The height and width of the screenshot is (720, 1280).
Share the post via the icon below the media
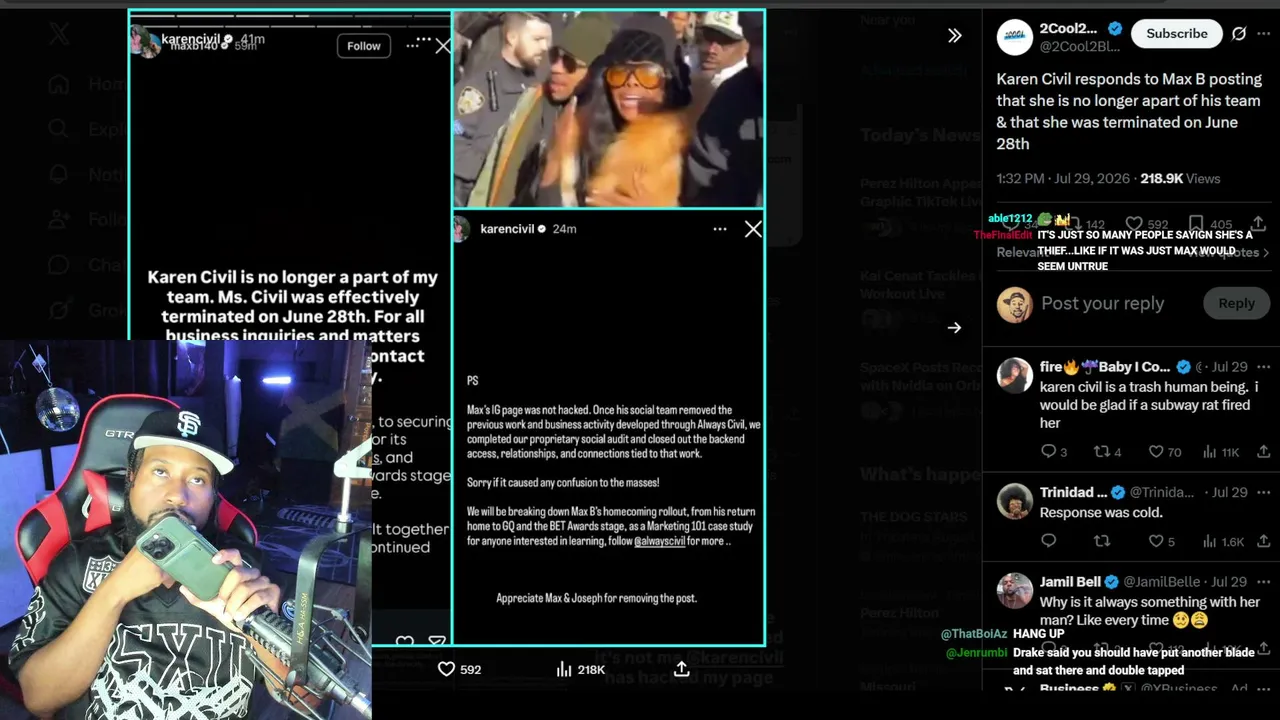pos(682,669)
